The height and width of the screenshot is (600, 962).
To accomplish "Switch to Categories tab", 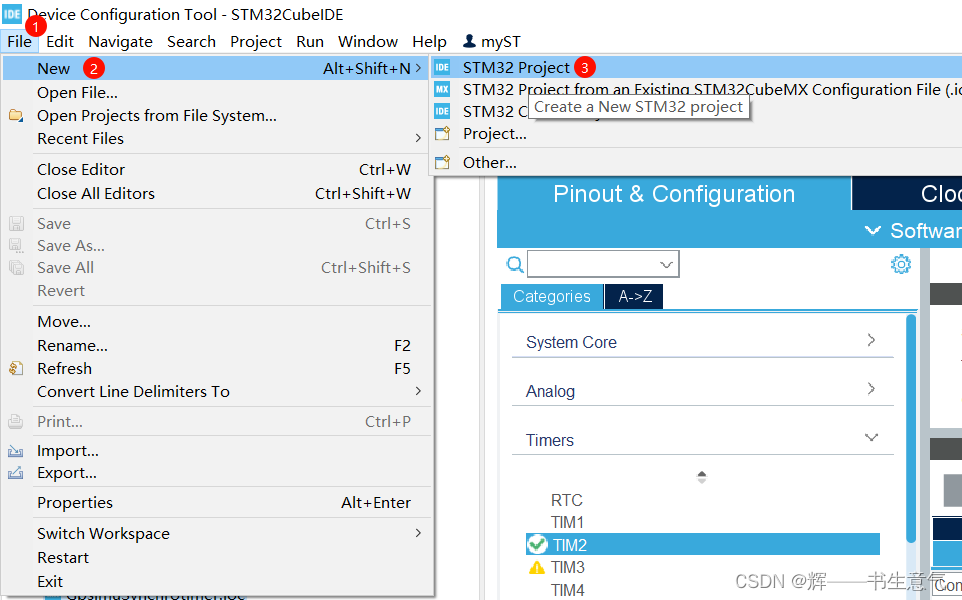I will 552,296.
